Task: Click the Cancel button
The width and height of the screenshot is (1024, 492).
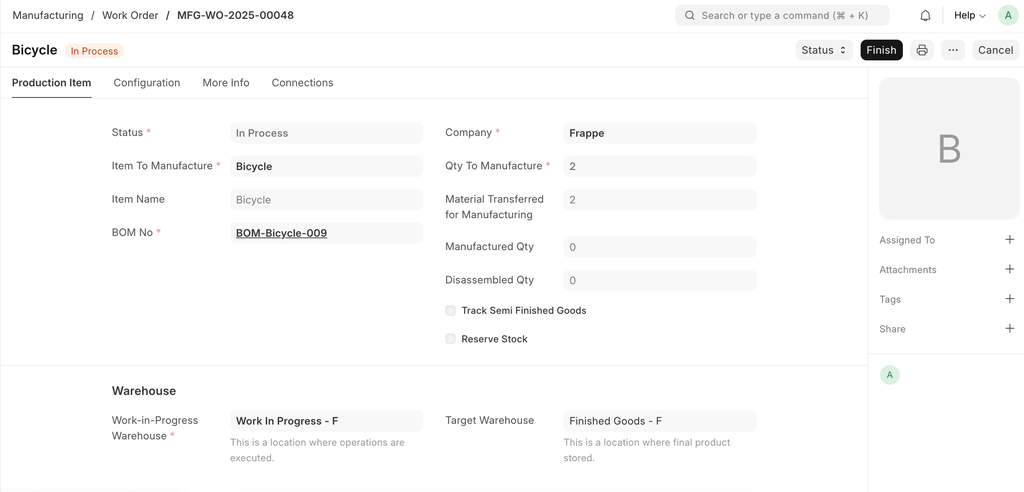Action: 995,50
